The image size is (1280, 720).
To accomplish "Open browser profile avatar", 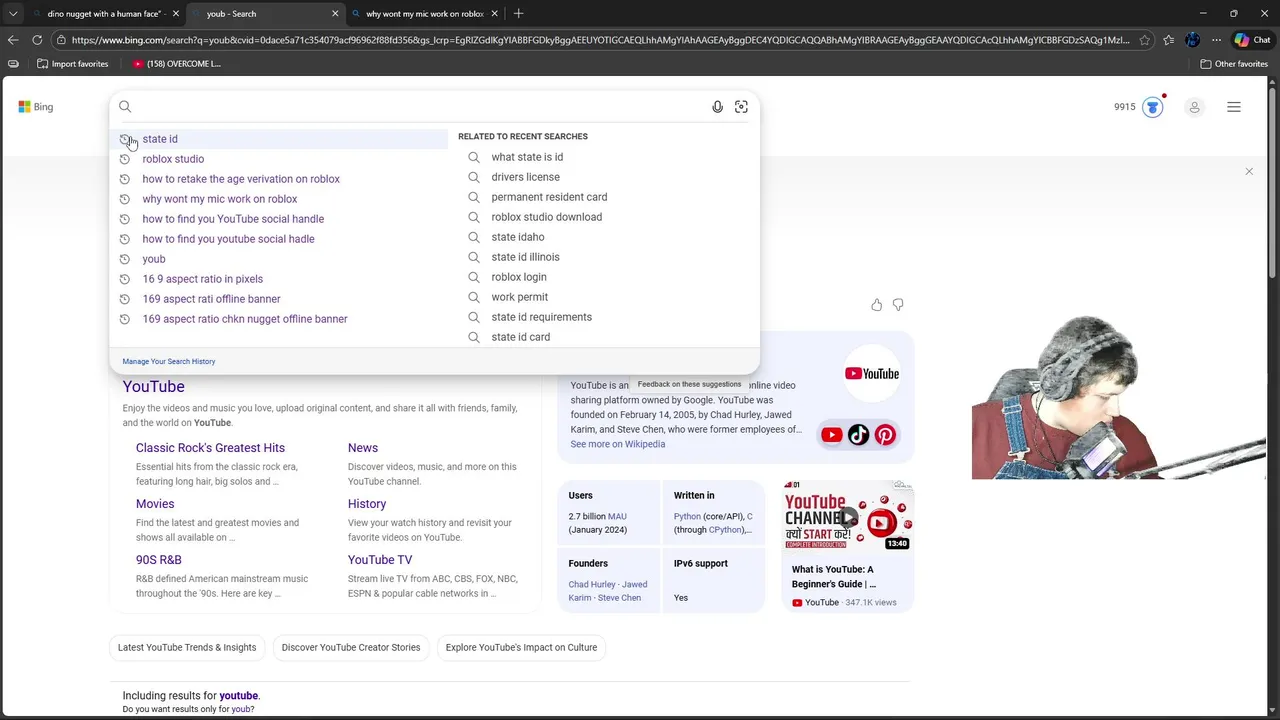I will click(x=1192, y=40).
